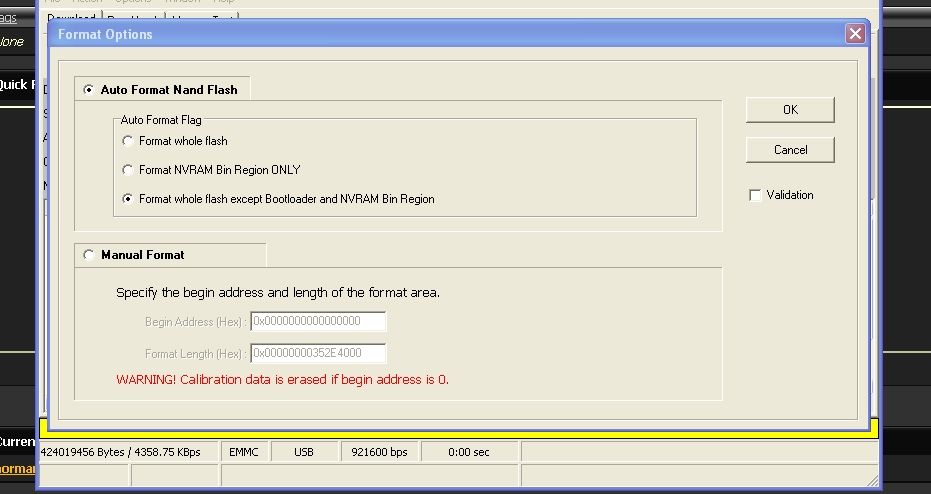The image size is (931, 494).
Task: Switch to the Manual Format option
Action: [89, 255]
